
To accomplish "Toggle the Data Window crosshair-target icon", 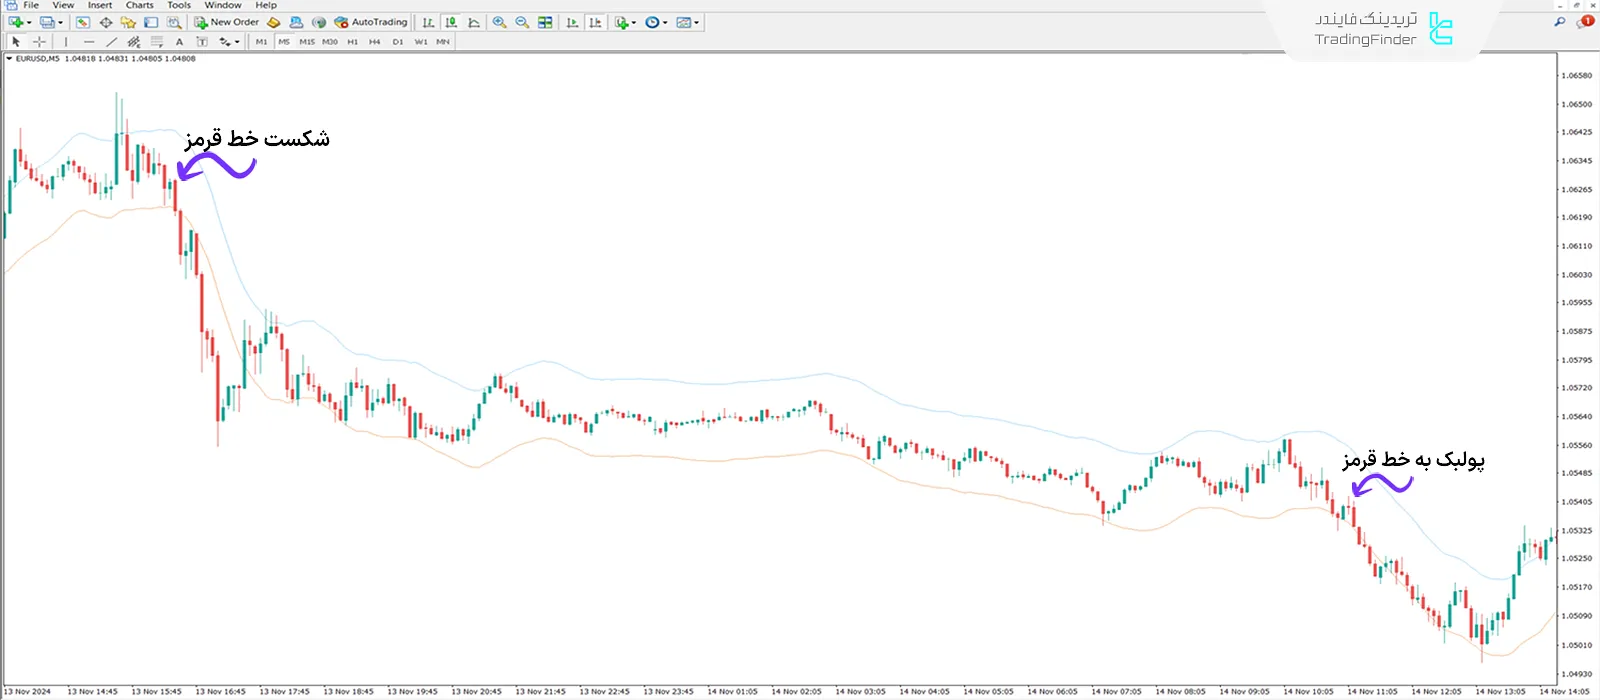I will (x=106, y=22).
